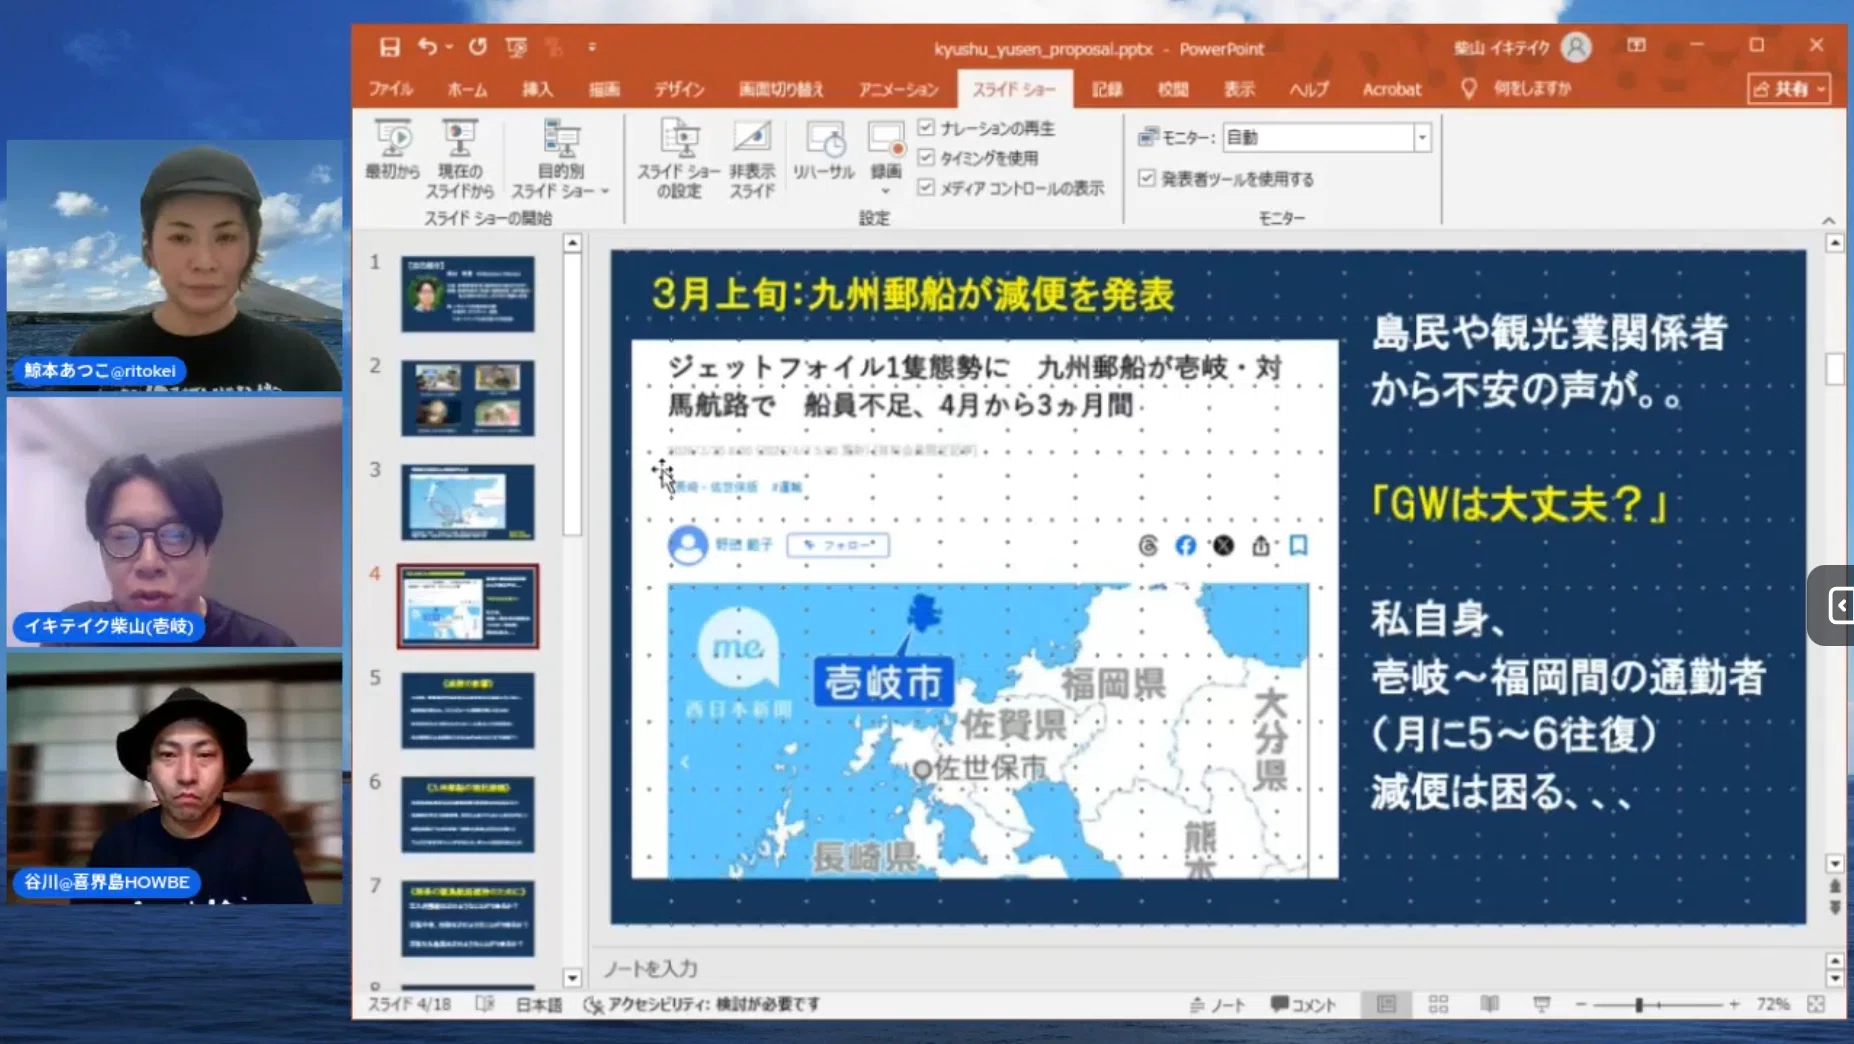Undo the last action
1854x1044 pixels.
pos(428,47)
